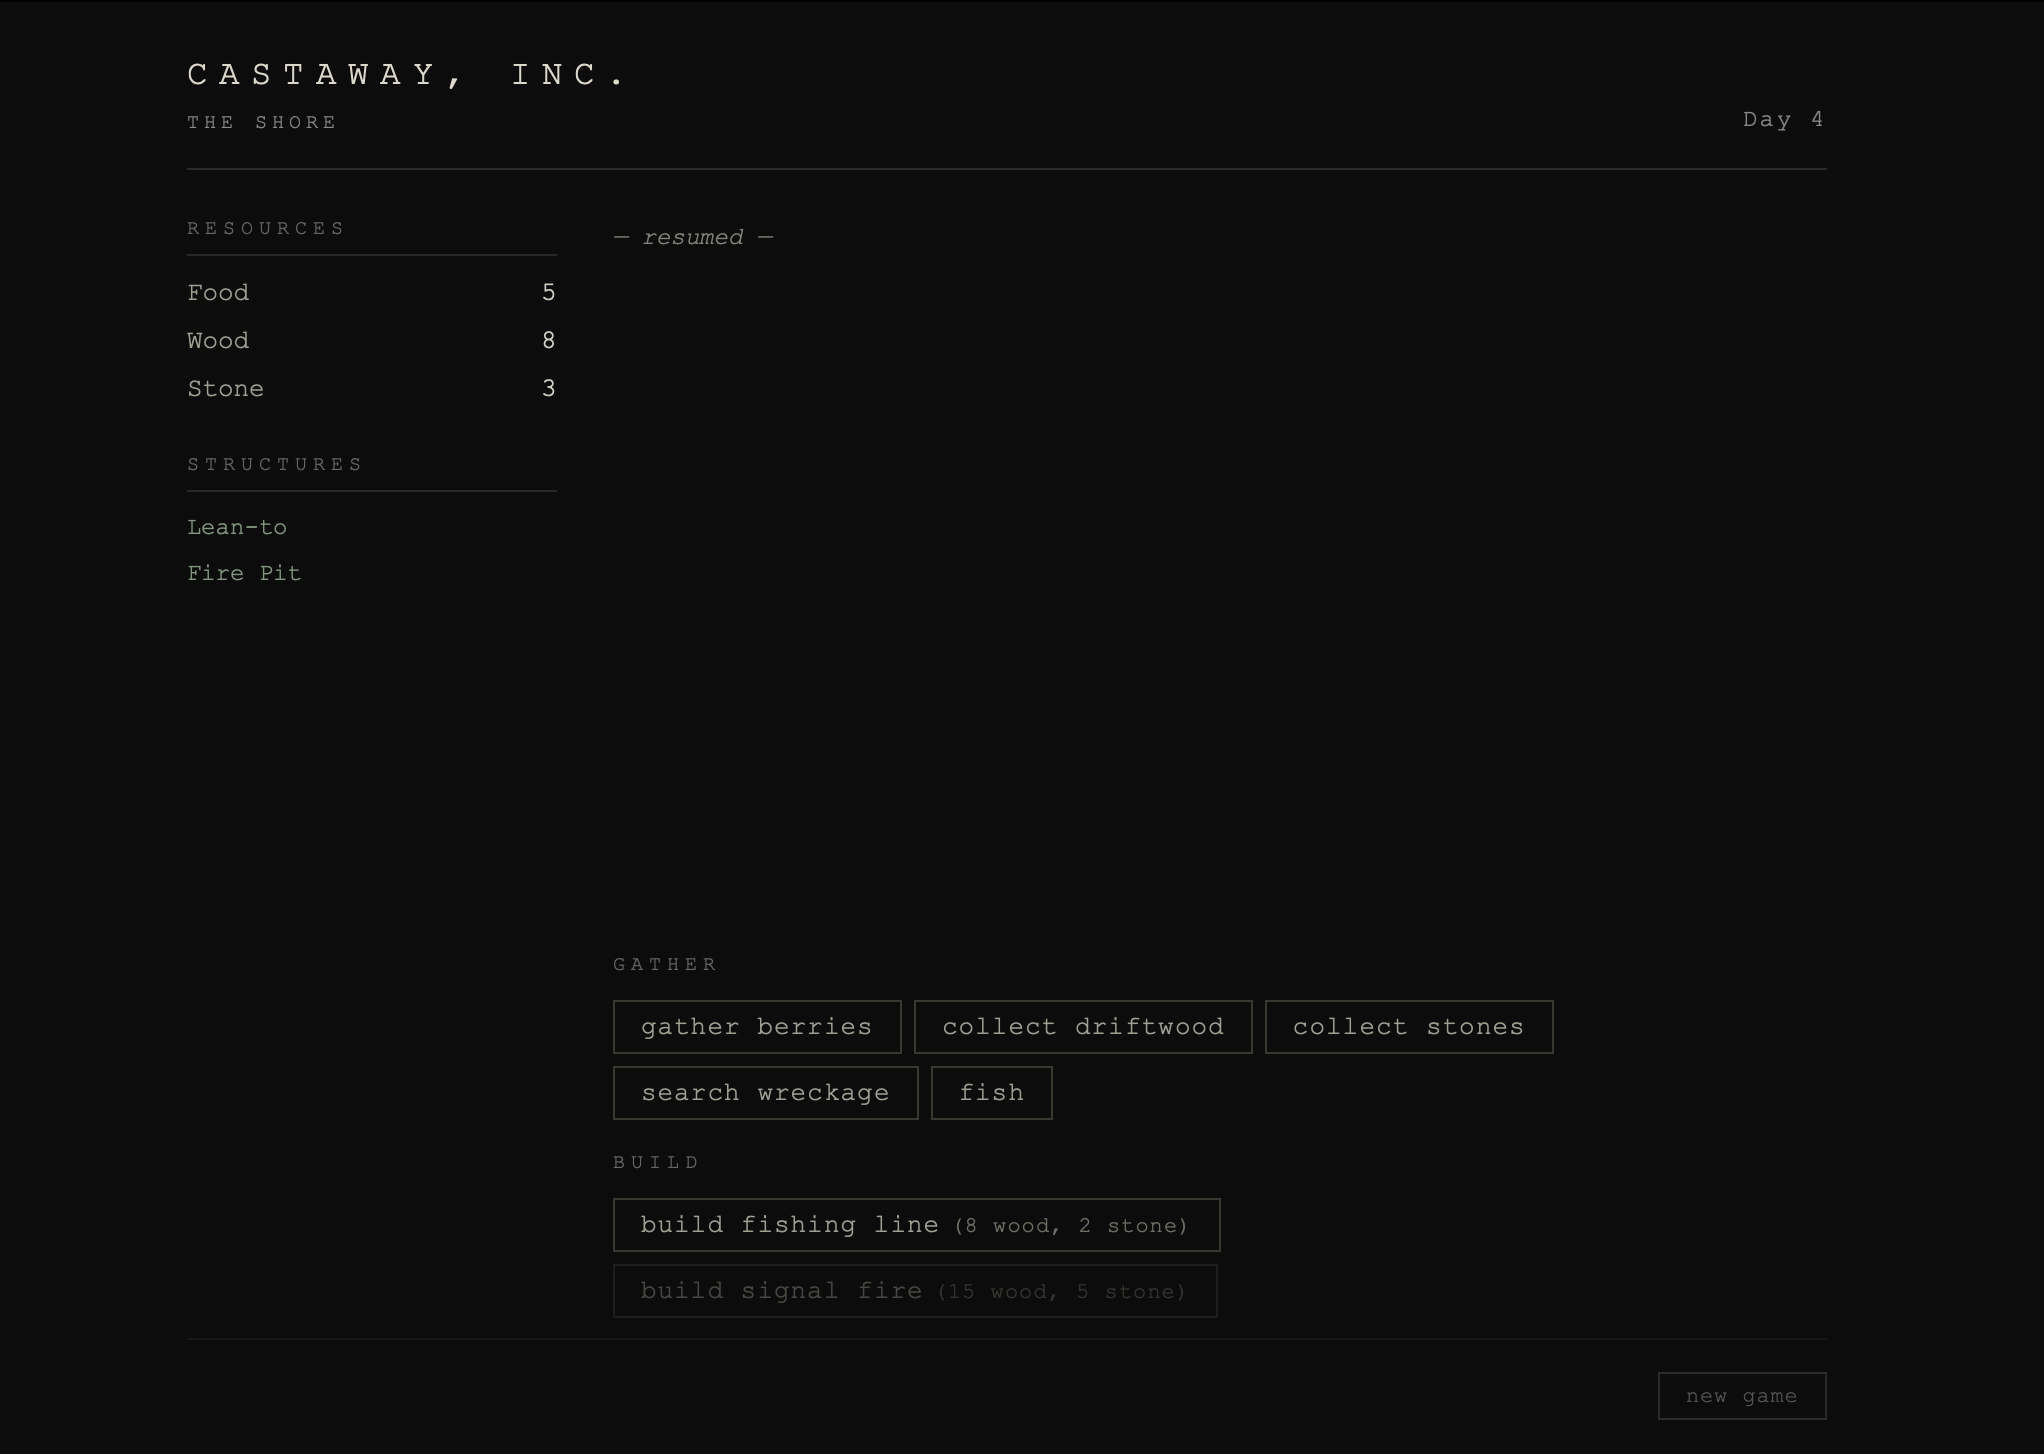Click the CASTAWAY, INC. title
Viewport: 2044px width, 1454px height.
pos(406,75)
